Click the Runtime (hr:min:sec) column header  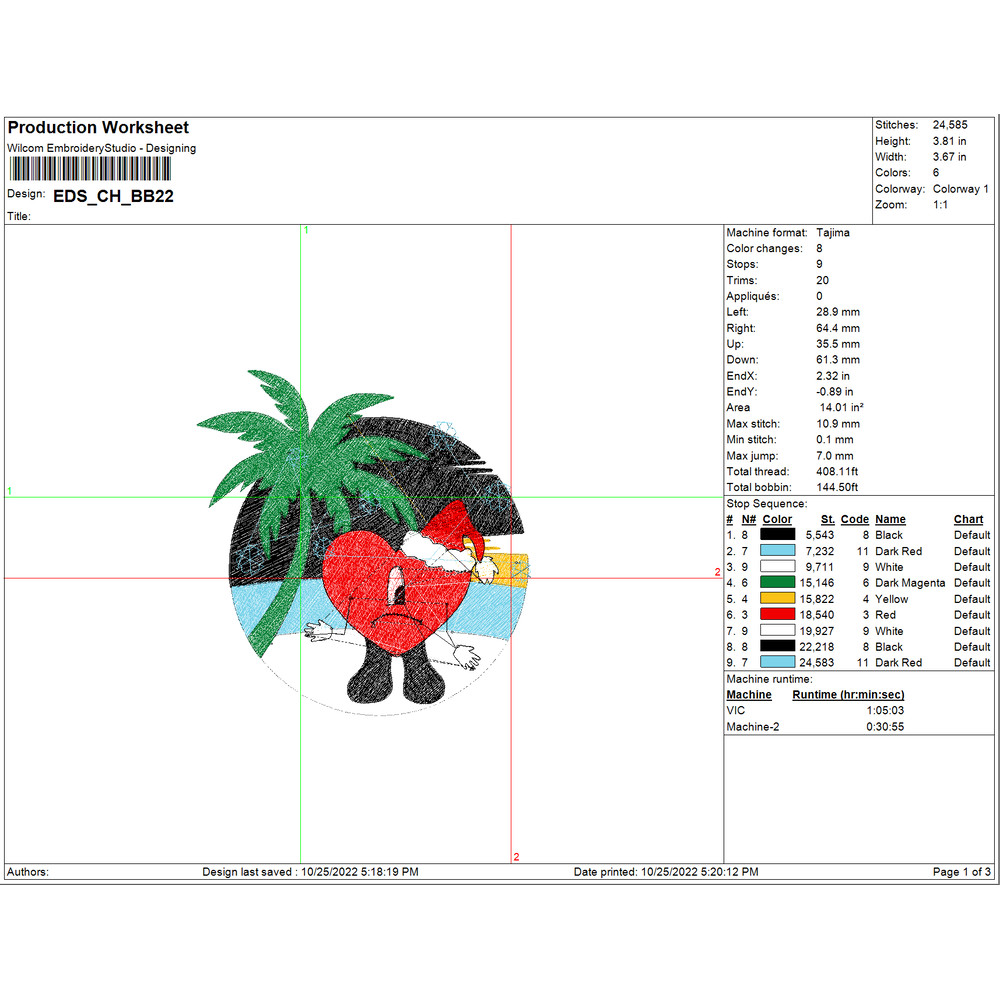(x=848, y=695)
